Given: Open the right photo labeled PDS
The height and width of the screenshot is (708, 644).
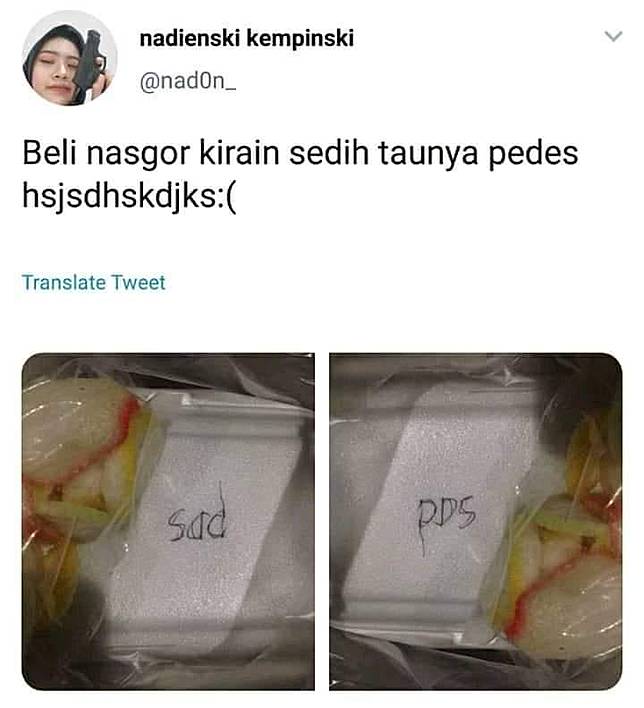Looking at the screenshot, I should click(x=476, y=522).
